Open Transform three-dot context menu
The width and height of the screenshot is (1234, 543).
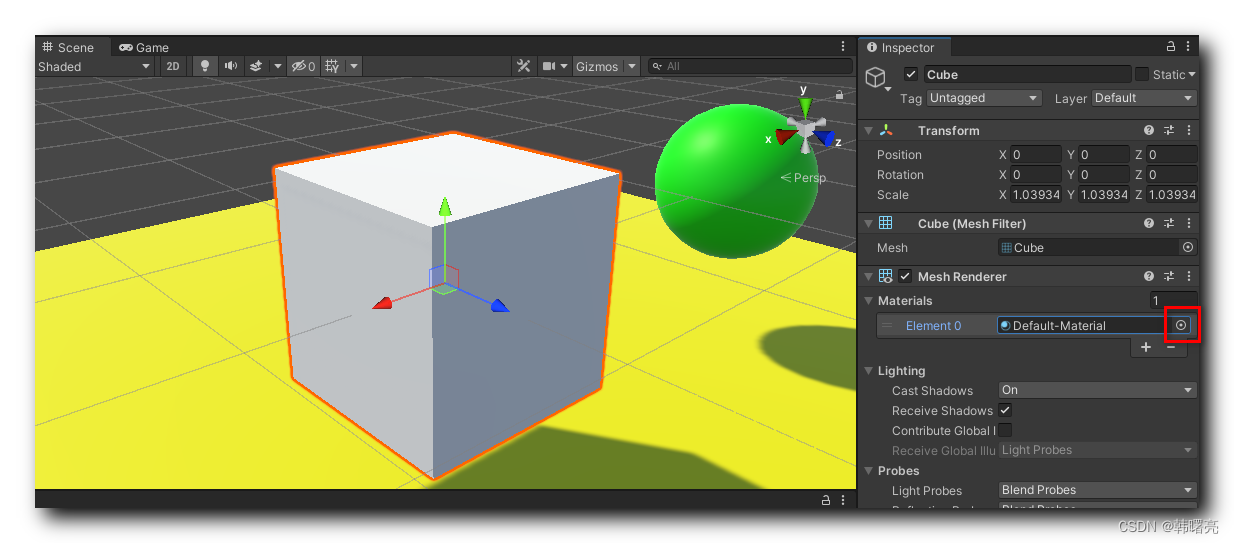tap(1188, 130)
